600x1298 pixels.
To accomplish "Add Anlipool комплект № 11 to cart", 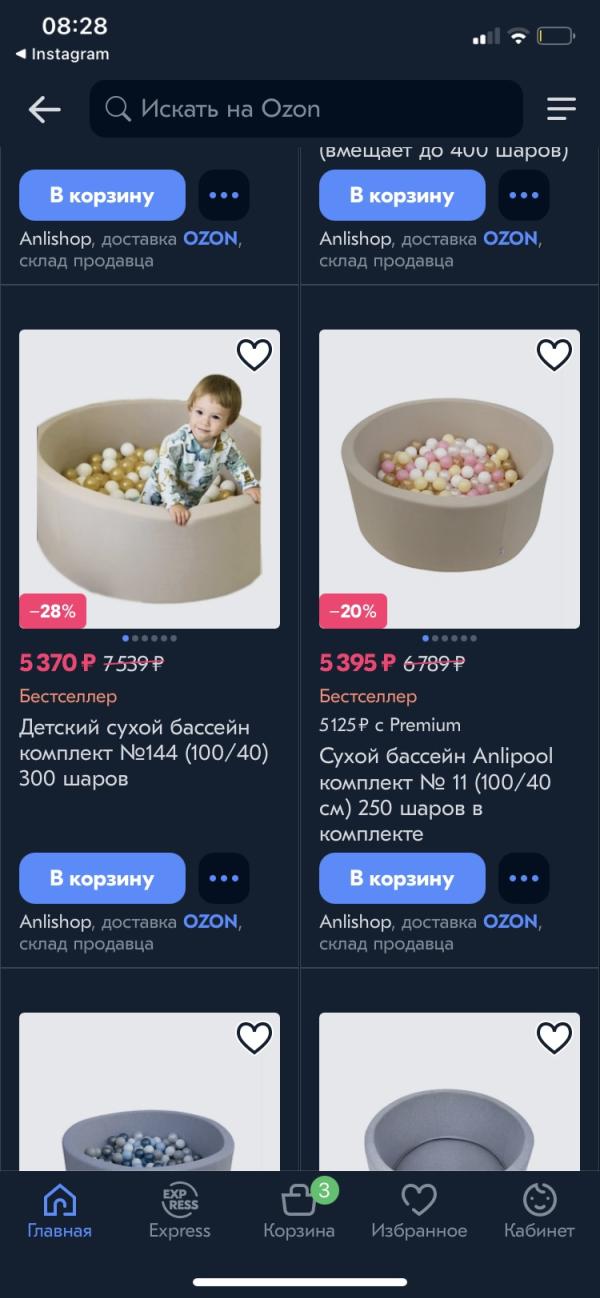I will [402, 879].
